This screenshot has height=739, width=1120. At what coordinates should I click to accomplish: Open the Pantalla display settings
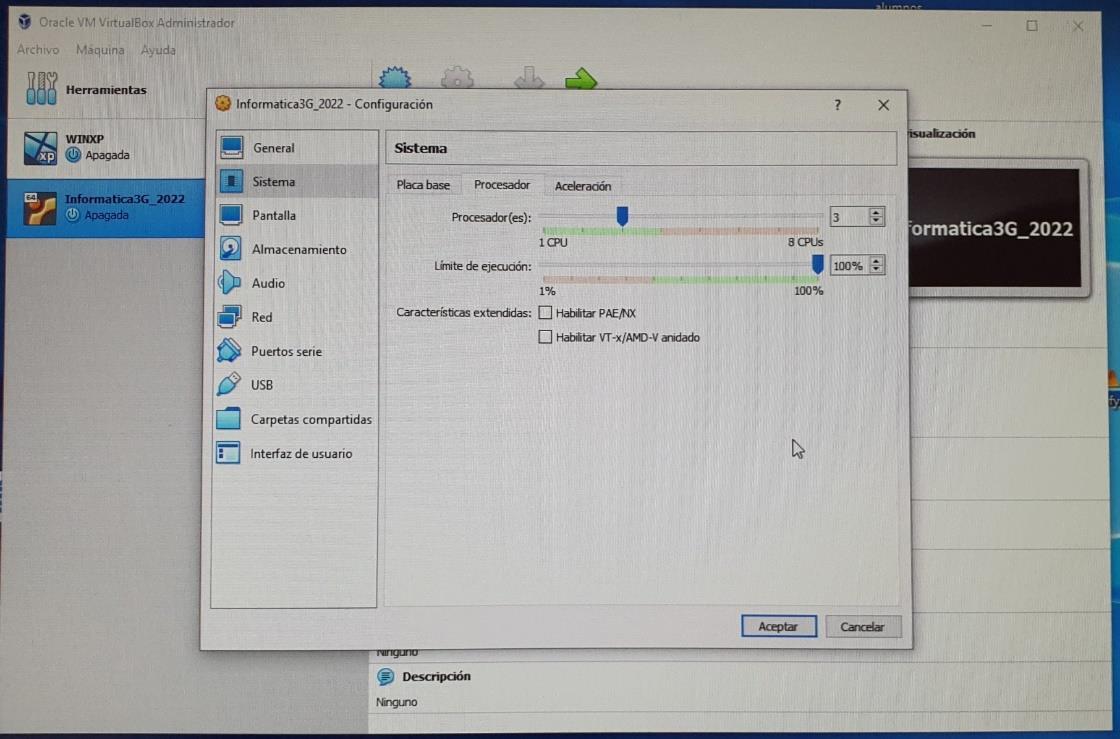296,215
